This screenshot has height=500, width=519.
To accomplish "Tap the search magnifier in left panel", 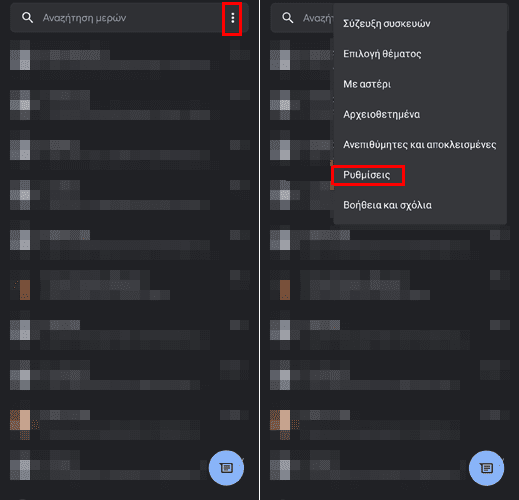I will 27,18.
